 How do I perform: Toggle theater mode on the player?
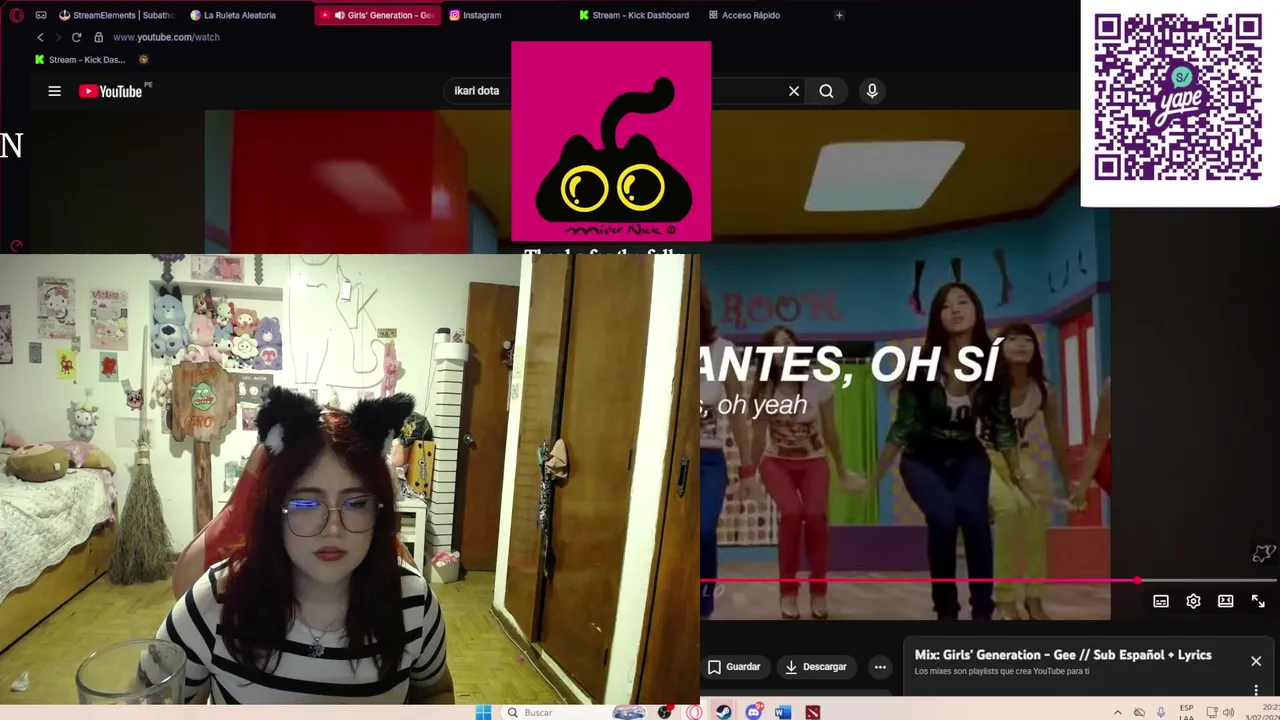pyautogui.click(x=1225, y=601)
